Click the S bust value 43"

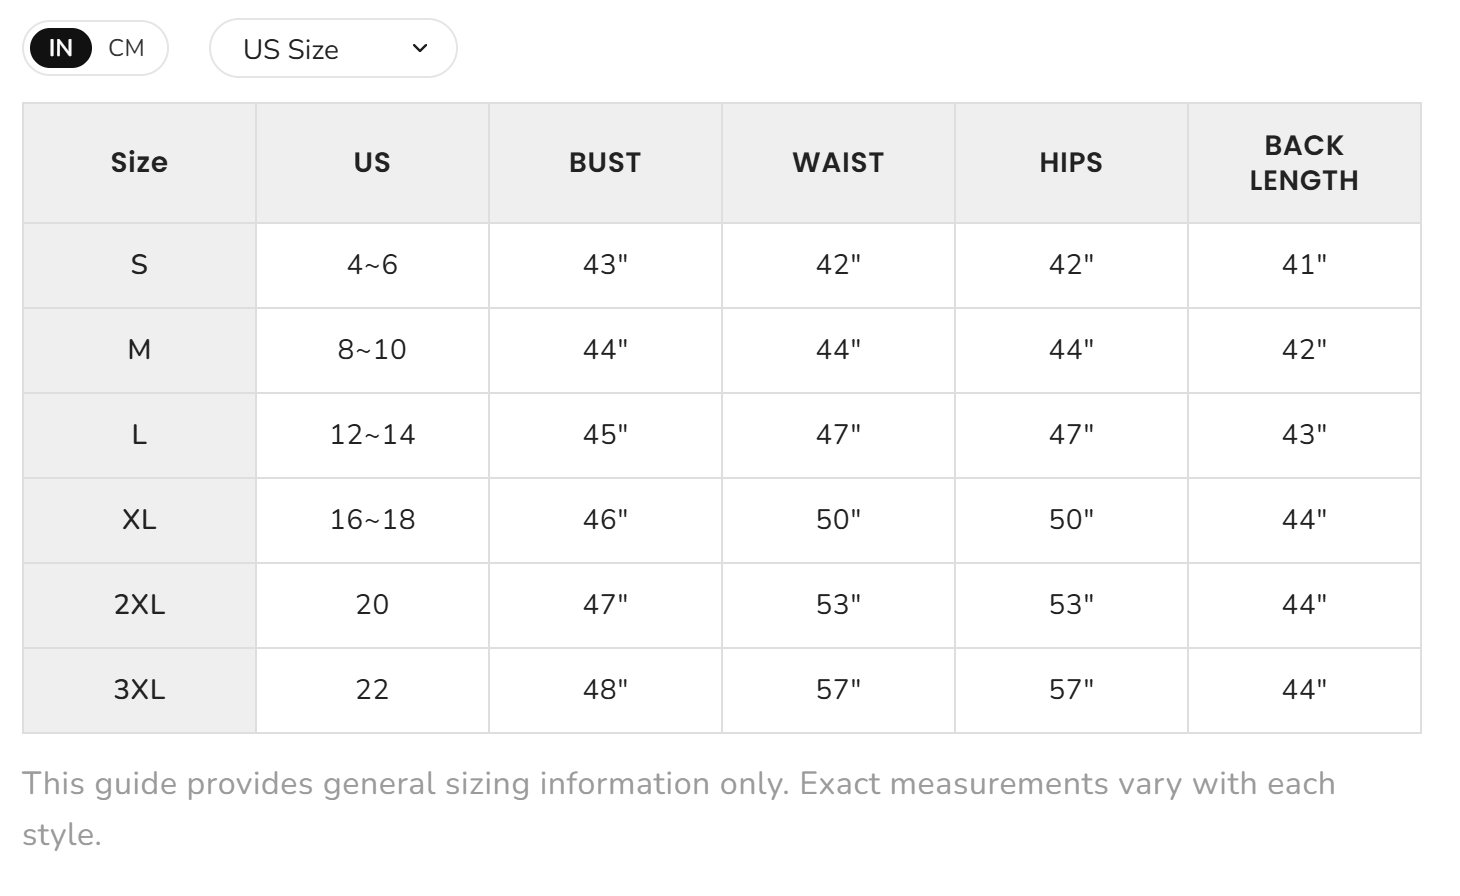tap(605, 265)
